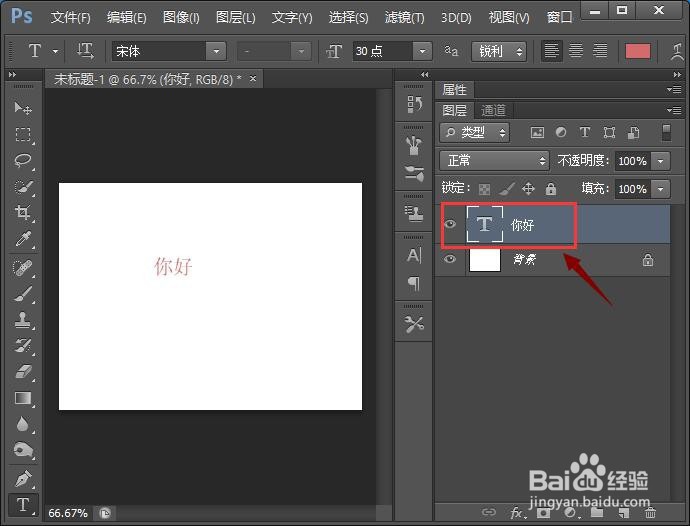The height and width of the screenshot is (526, 690).
Task: Click the warp text icon
Action: pos(679,51)
